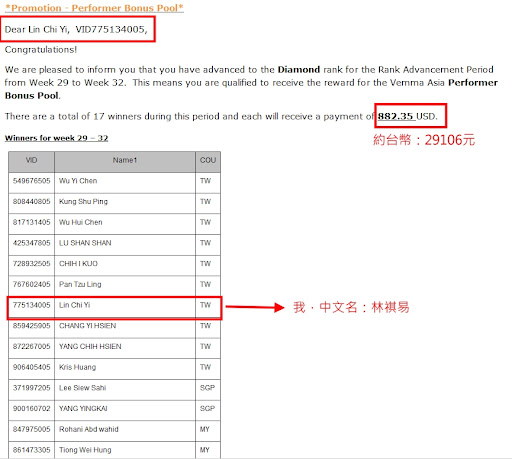Click the highlighted Lin Chi Yi row
The height and width of the screenshot is (459, 512).
pyautogui.click(x=114, y=308)
